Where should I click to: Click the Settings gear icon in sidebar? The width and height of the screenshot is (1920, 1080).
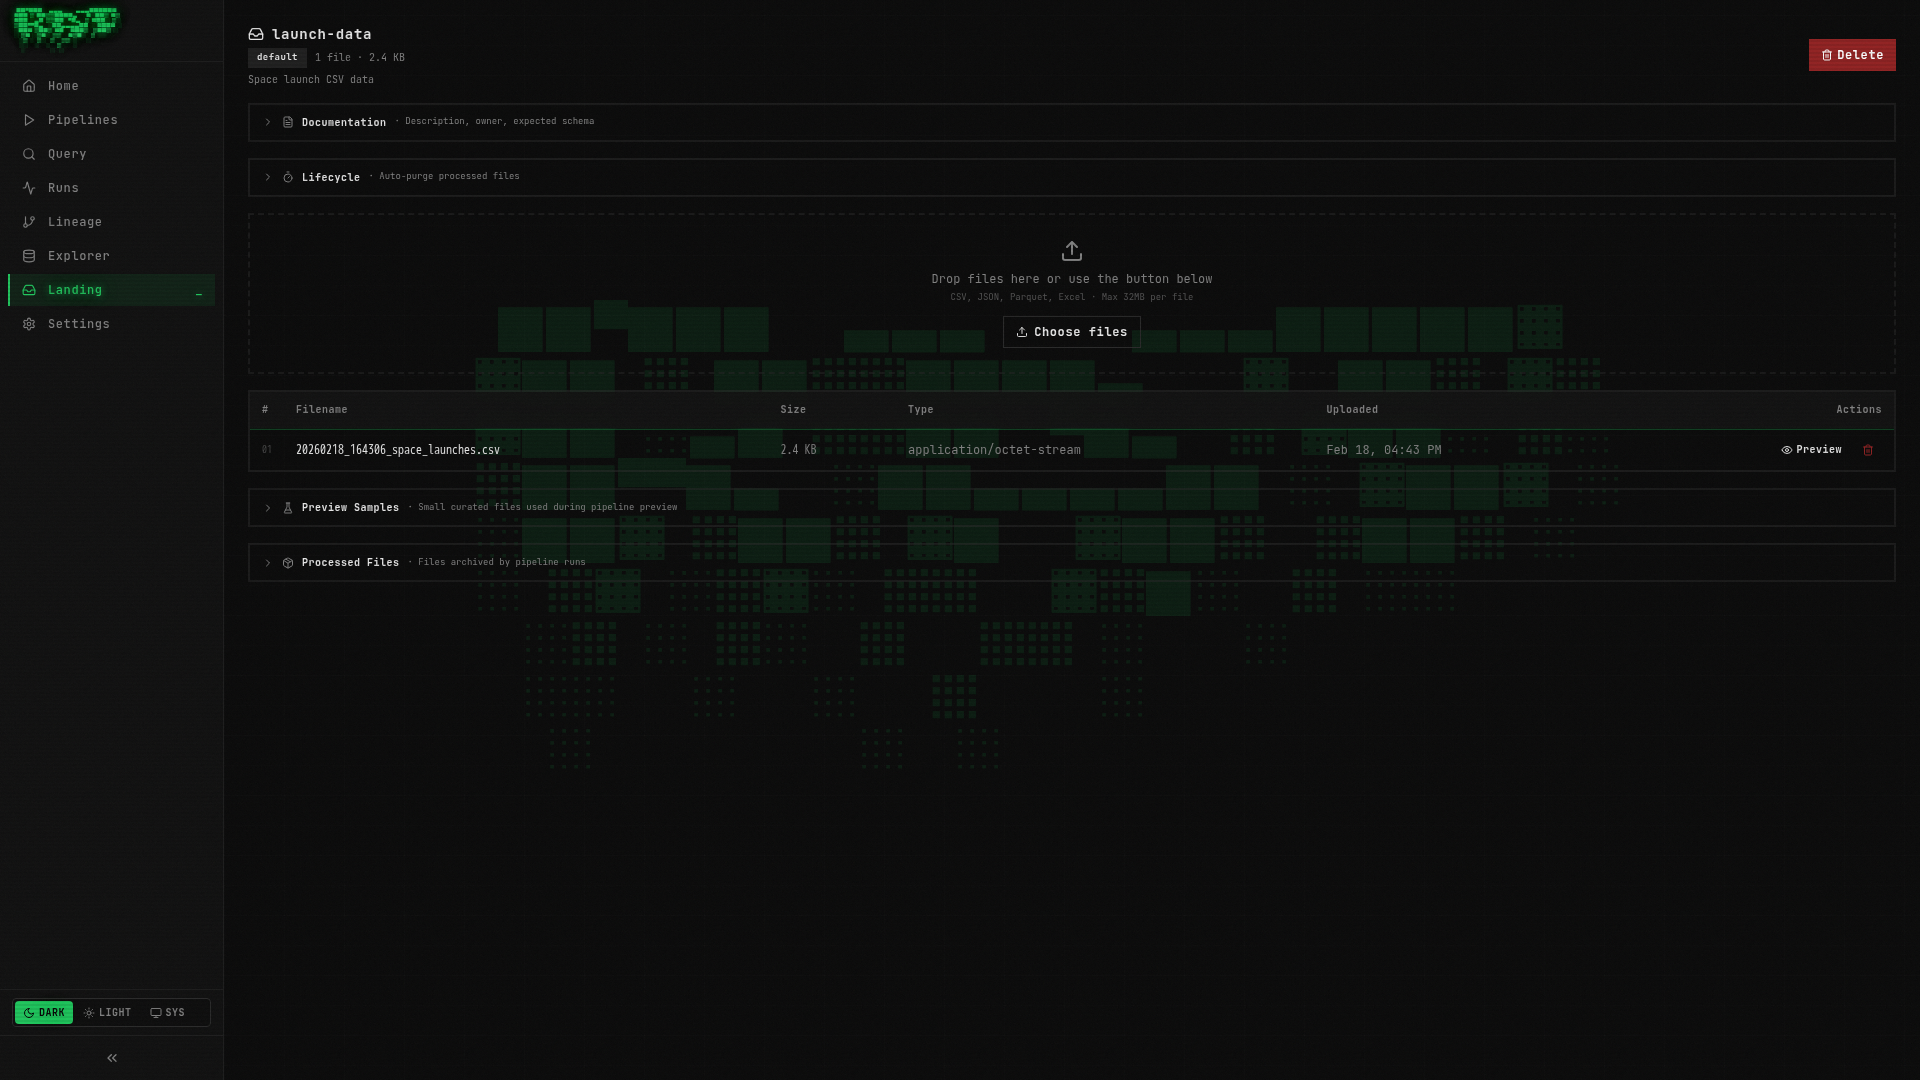[29, 324]
